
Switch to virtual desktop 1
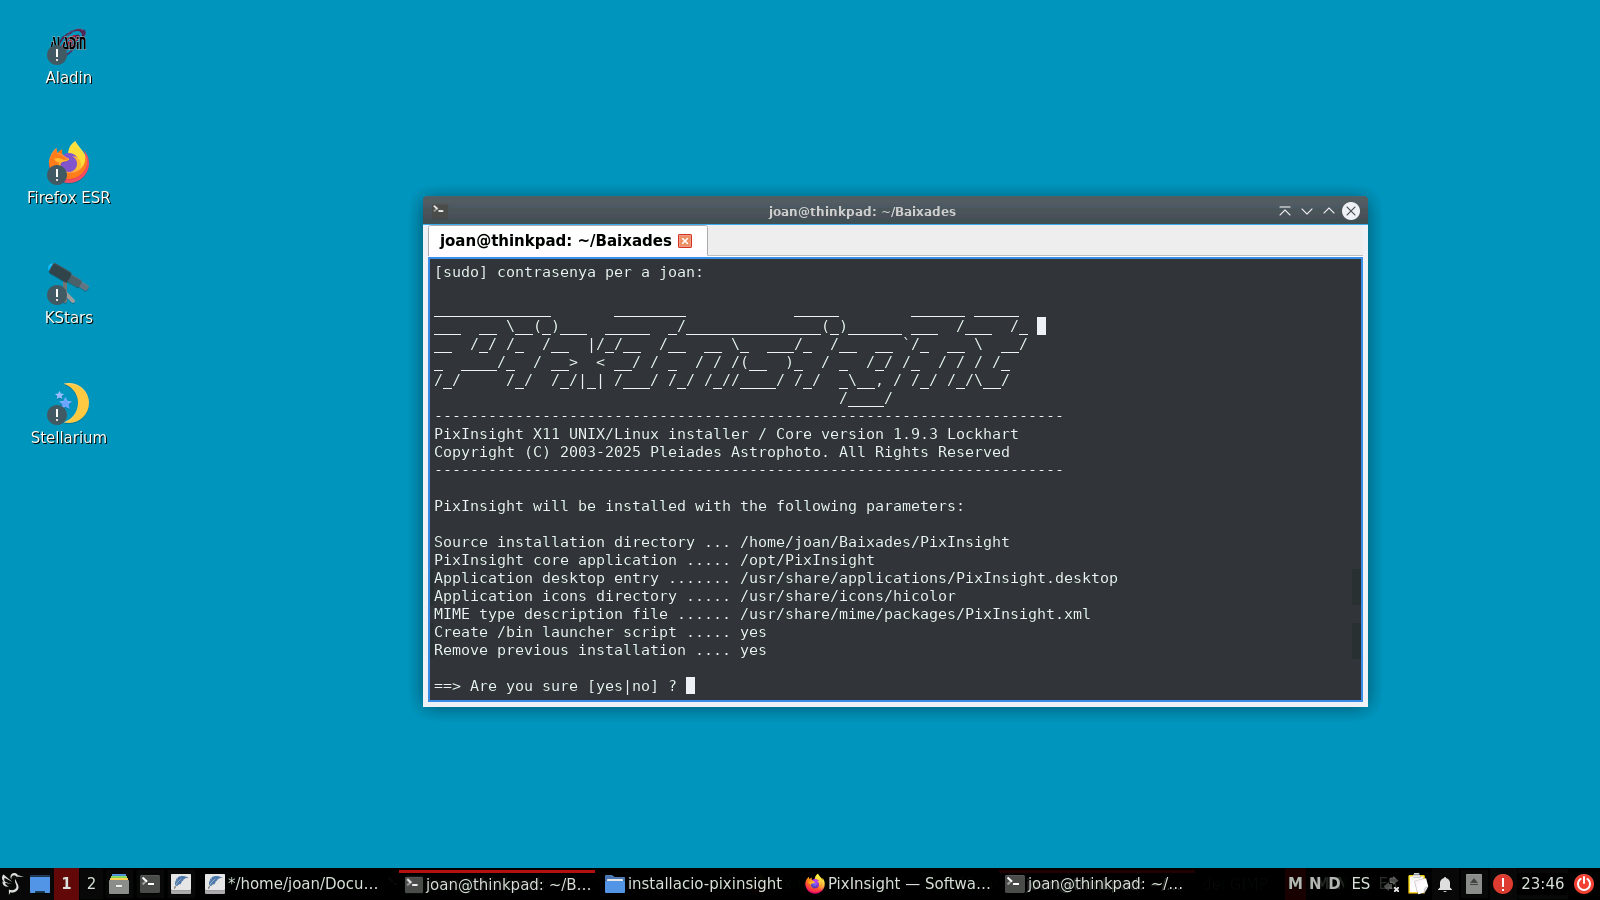66,883
